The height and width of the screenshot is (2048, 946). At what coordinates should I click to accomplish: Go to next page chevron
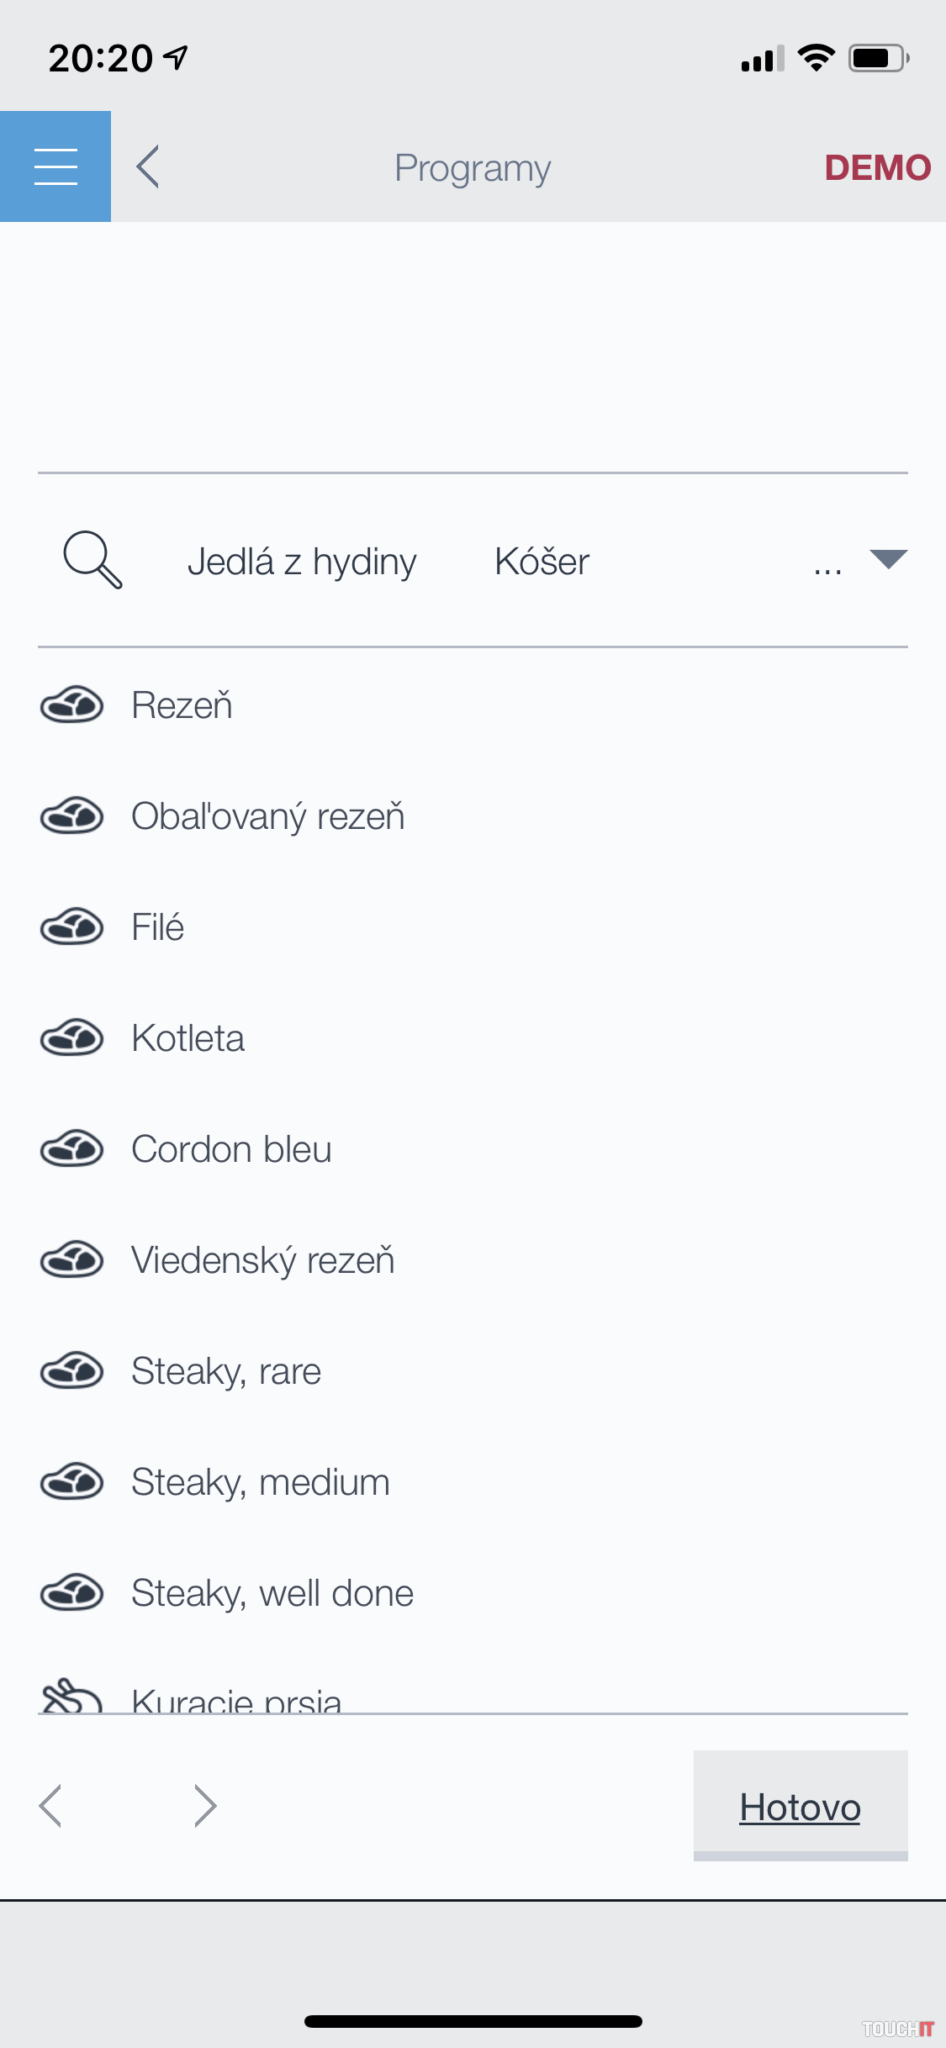point(205,1806)
